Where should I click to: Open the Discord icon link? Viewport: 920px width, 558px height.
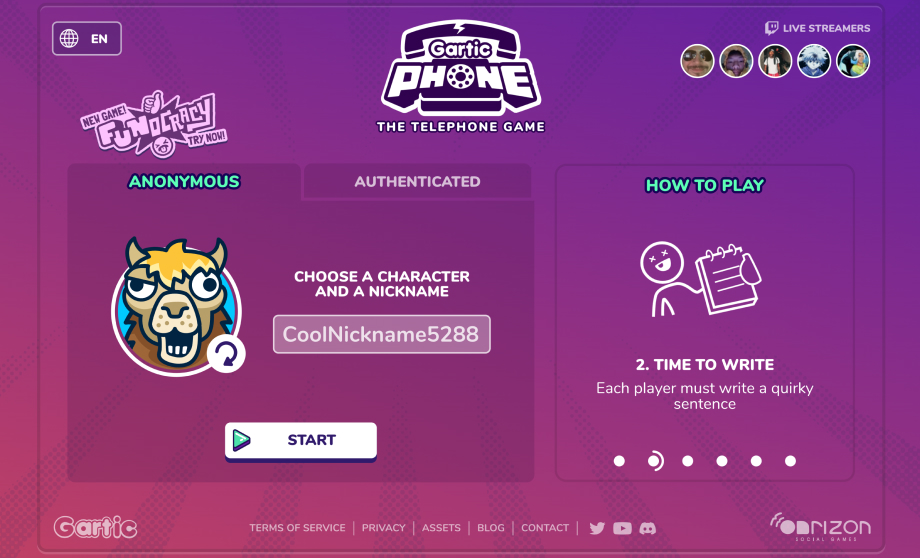[647, 528]
